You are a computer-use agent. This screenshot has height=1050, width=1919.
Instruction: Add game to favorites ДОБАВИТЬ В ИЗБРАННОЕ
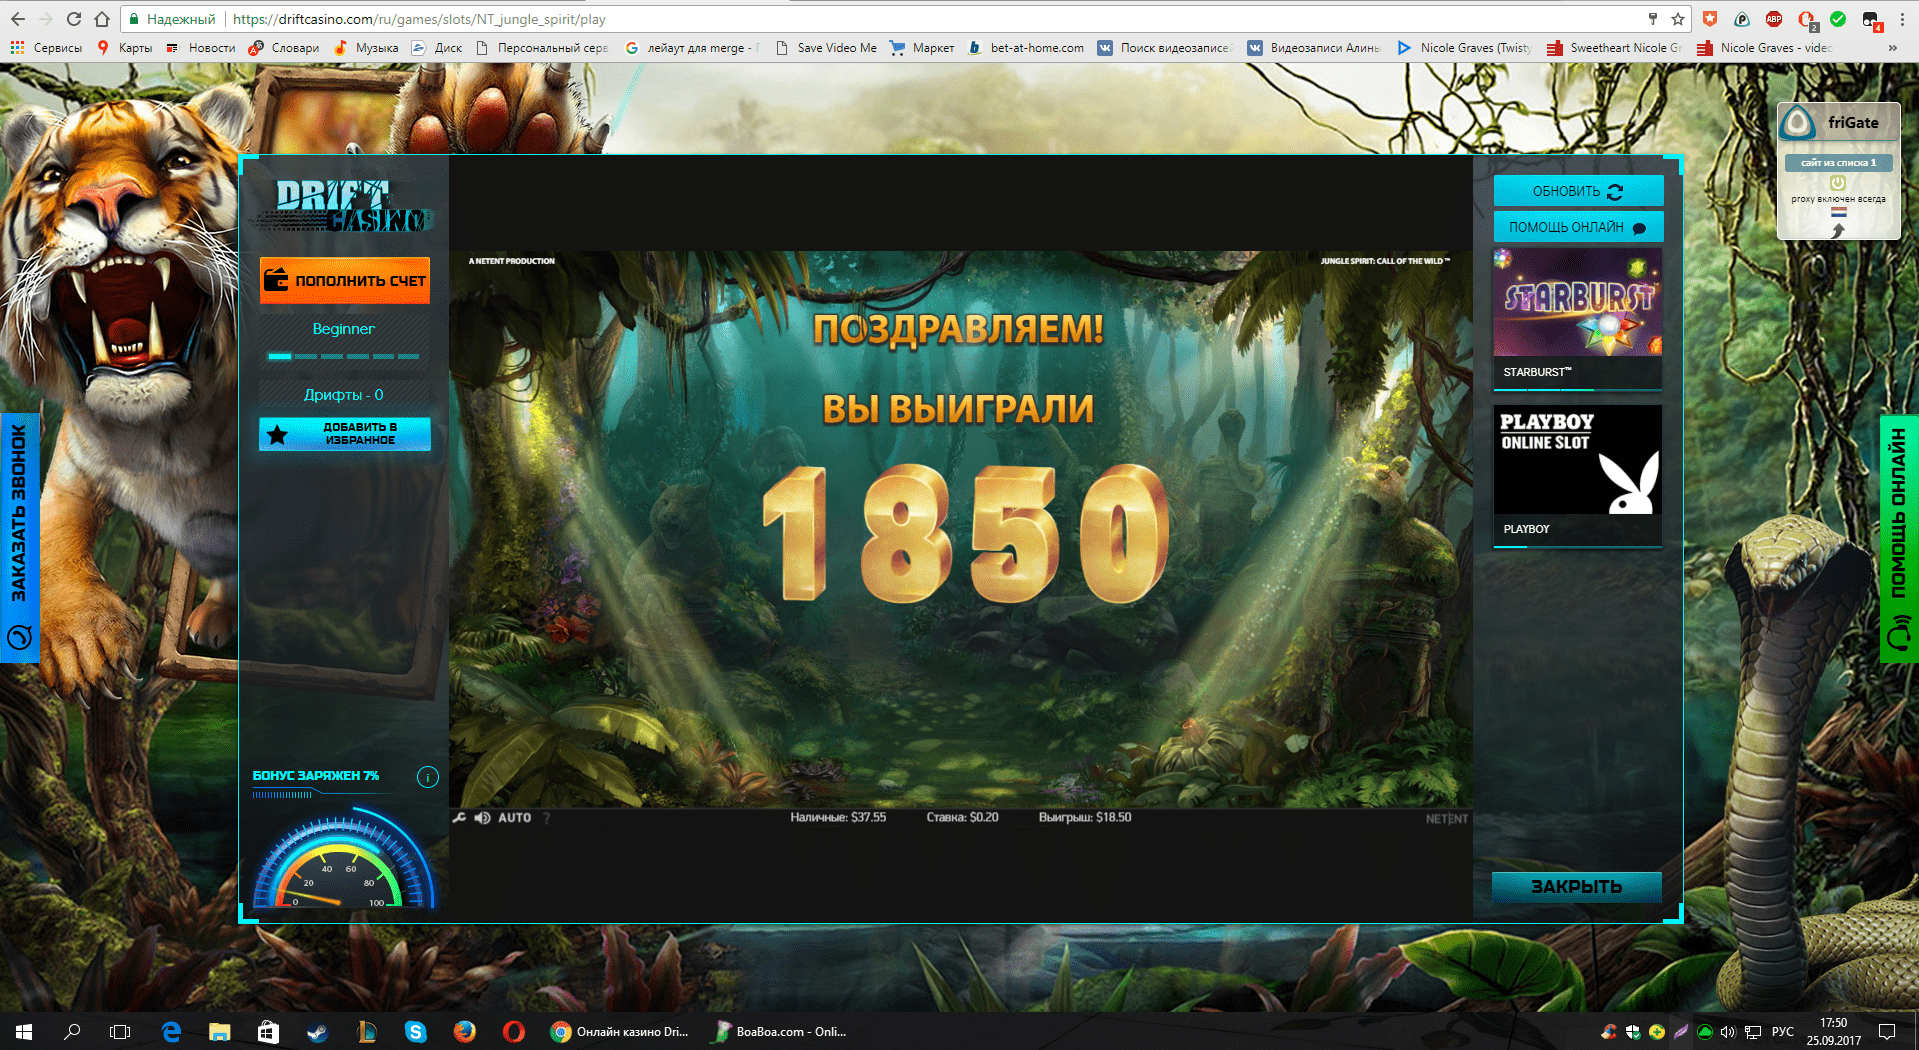pyautogui.click(x=345, y=434)
